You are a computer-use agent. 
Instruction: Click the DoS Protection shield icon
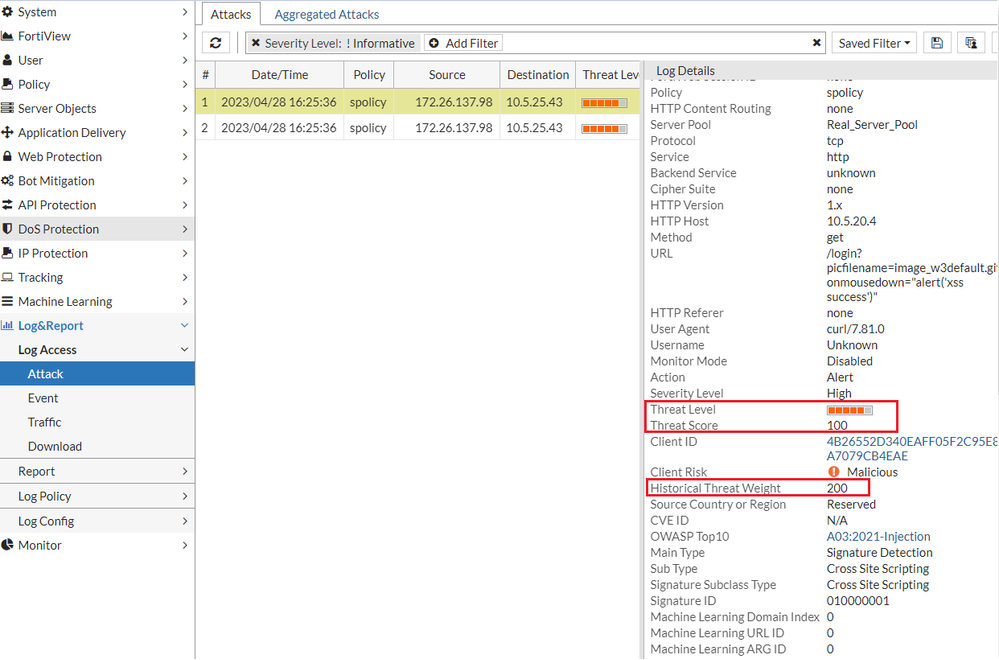click(x=8, y=229)
